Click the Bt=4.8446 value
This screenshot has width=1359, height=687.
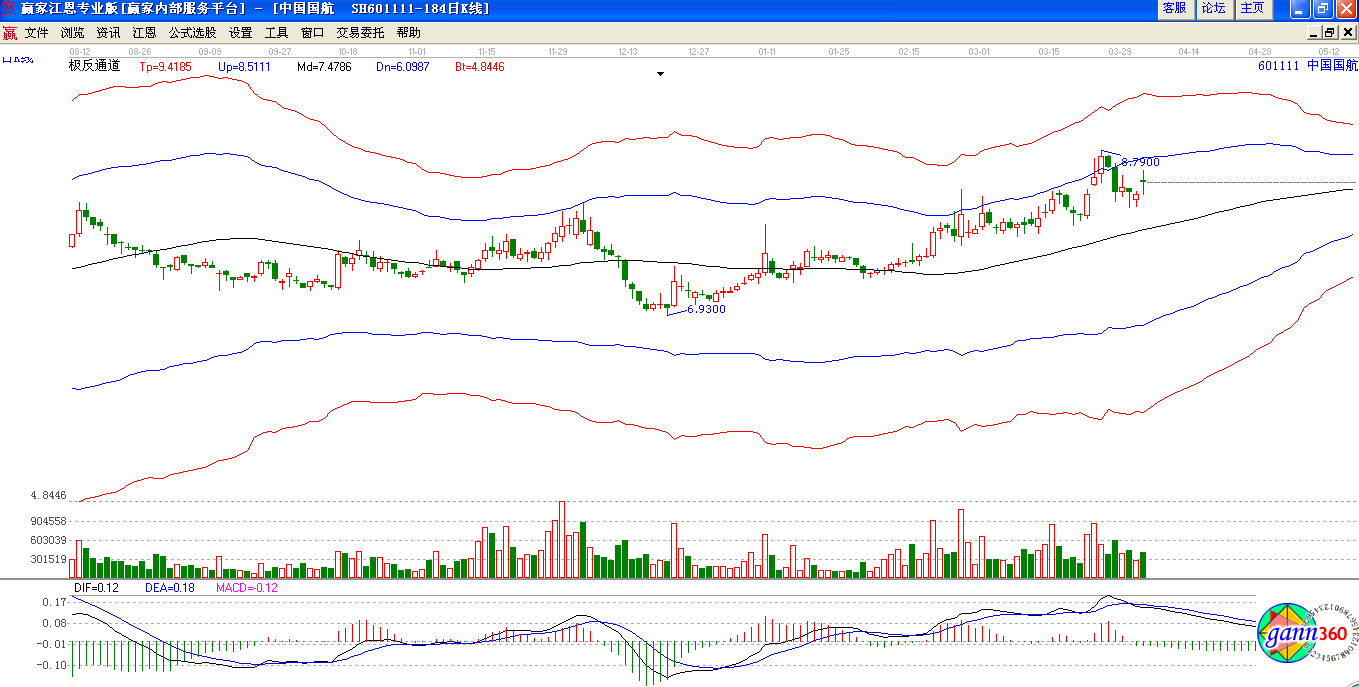(x=480, y=67)
